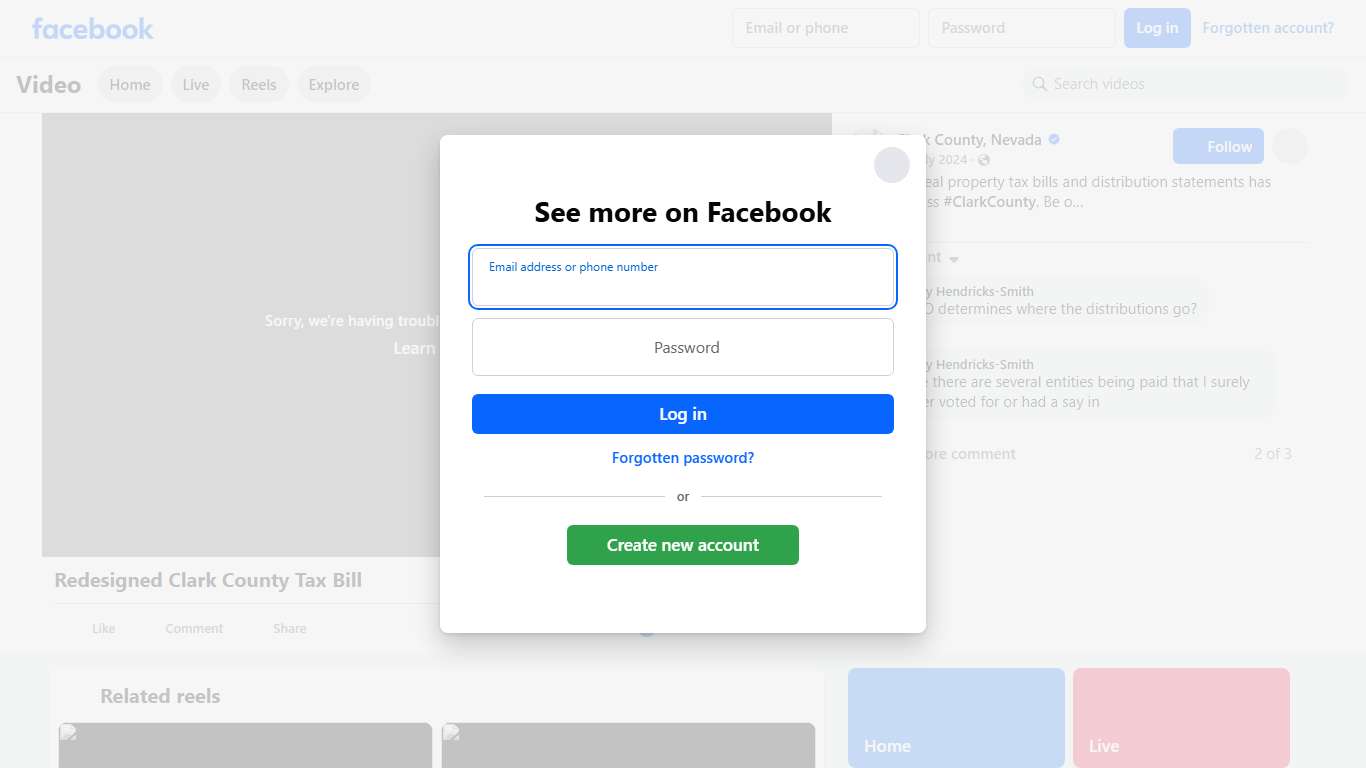Switch to the Reels tab
This screenshot has height=768, width=1366.
coord(259,85)
